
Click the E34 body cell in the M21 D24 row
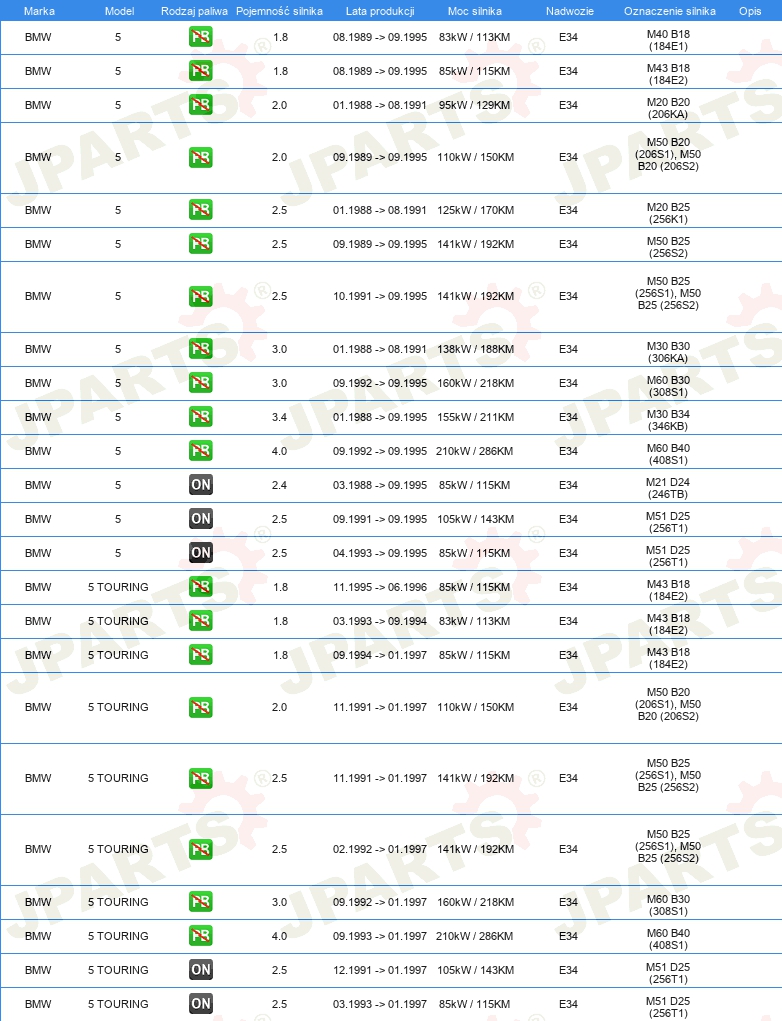coord(568,484)
